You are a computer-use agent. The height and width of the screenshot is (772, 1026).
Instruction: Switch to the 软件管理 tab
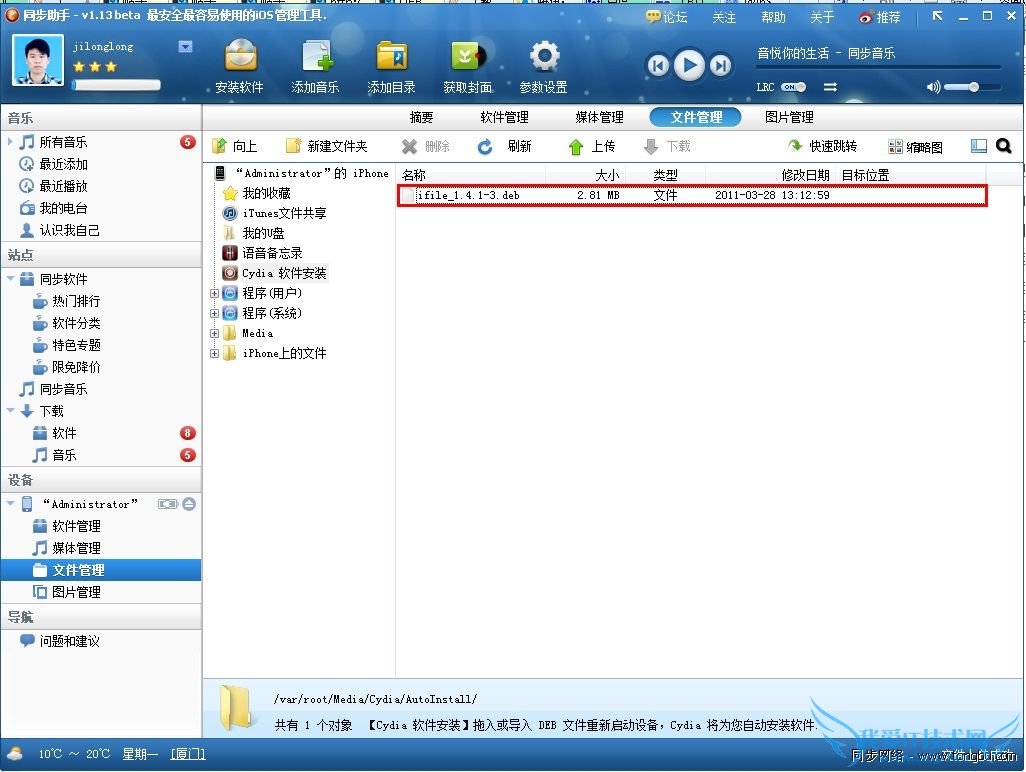504,117
